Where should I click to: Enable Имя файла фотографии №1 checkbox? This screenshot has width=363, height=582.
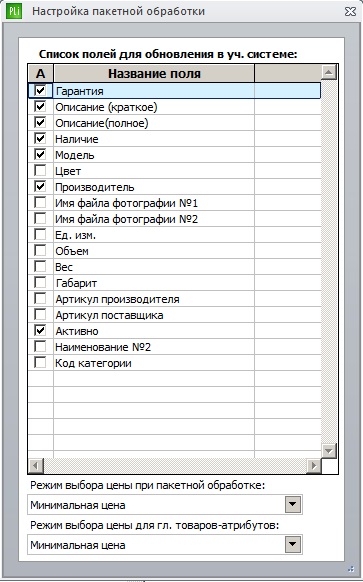[x=40, y=202]
